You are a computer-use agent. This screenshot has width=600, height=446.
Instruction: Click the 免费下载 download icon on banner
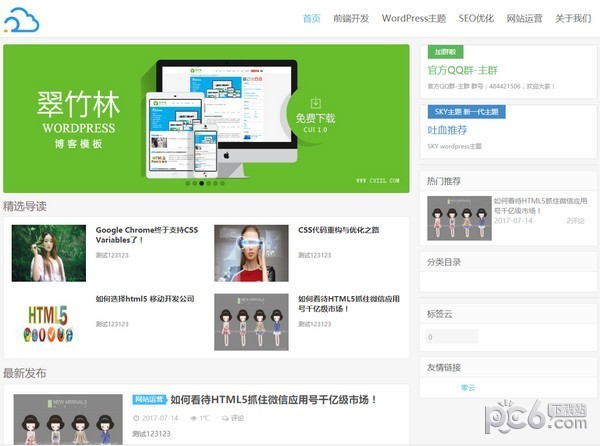[x=315, y=103]
